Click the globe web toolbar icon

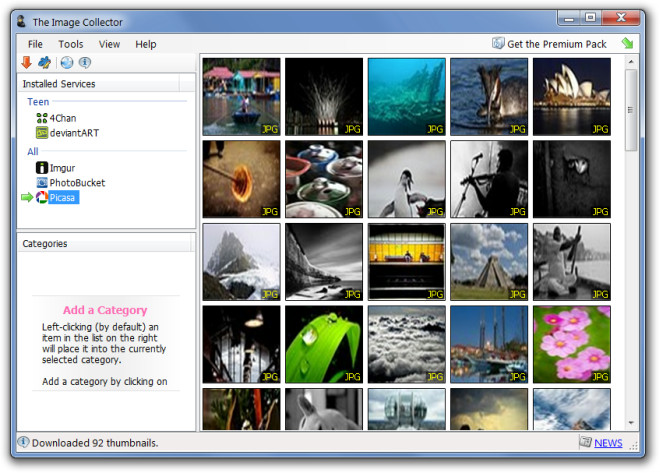point(67,63)
